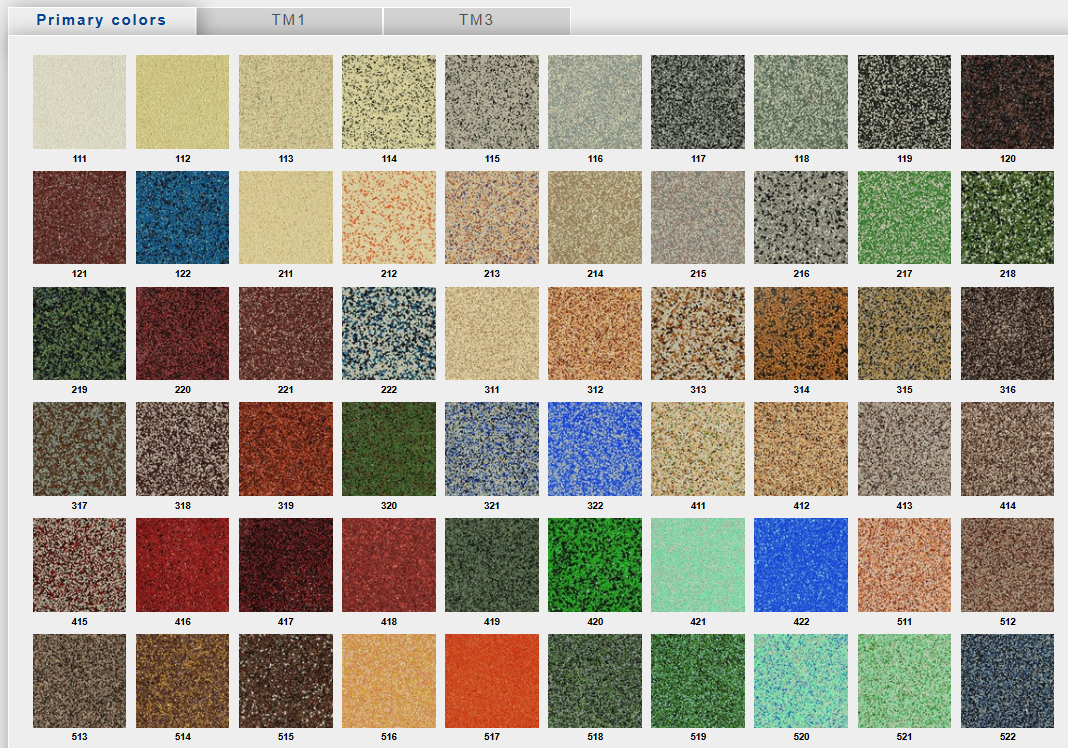
Task: Select the burnt orange swatch 314
Action: point(801,333)
